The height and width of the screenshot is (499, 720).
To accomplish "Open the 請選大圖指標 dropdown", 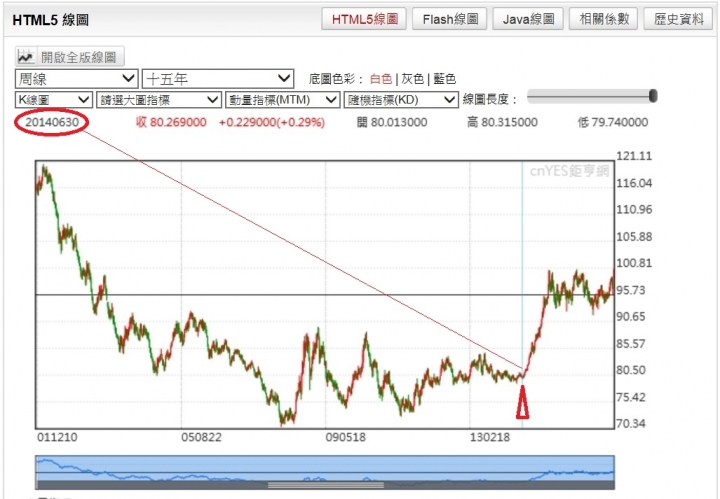I will tap(159, 100).
